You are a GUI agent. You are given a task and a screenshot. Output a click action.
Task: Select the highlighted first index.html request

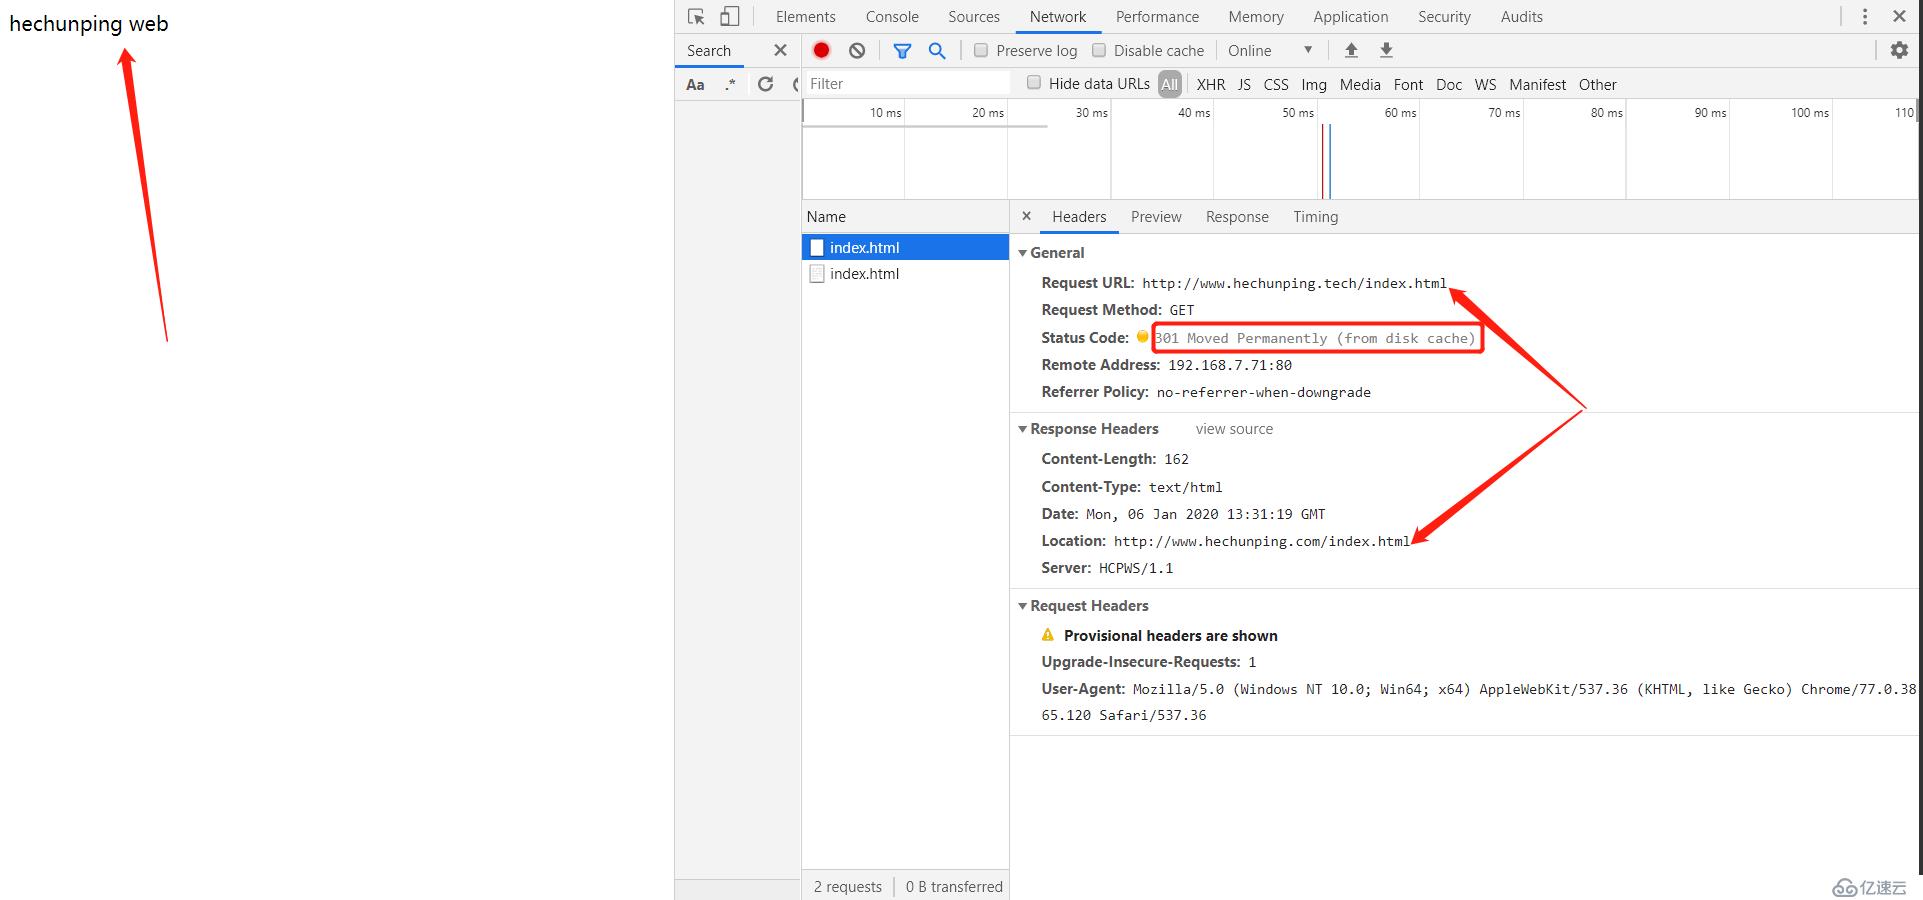(x=905, y=247)
